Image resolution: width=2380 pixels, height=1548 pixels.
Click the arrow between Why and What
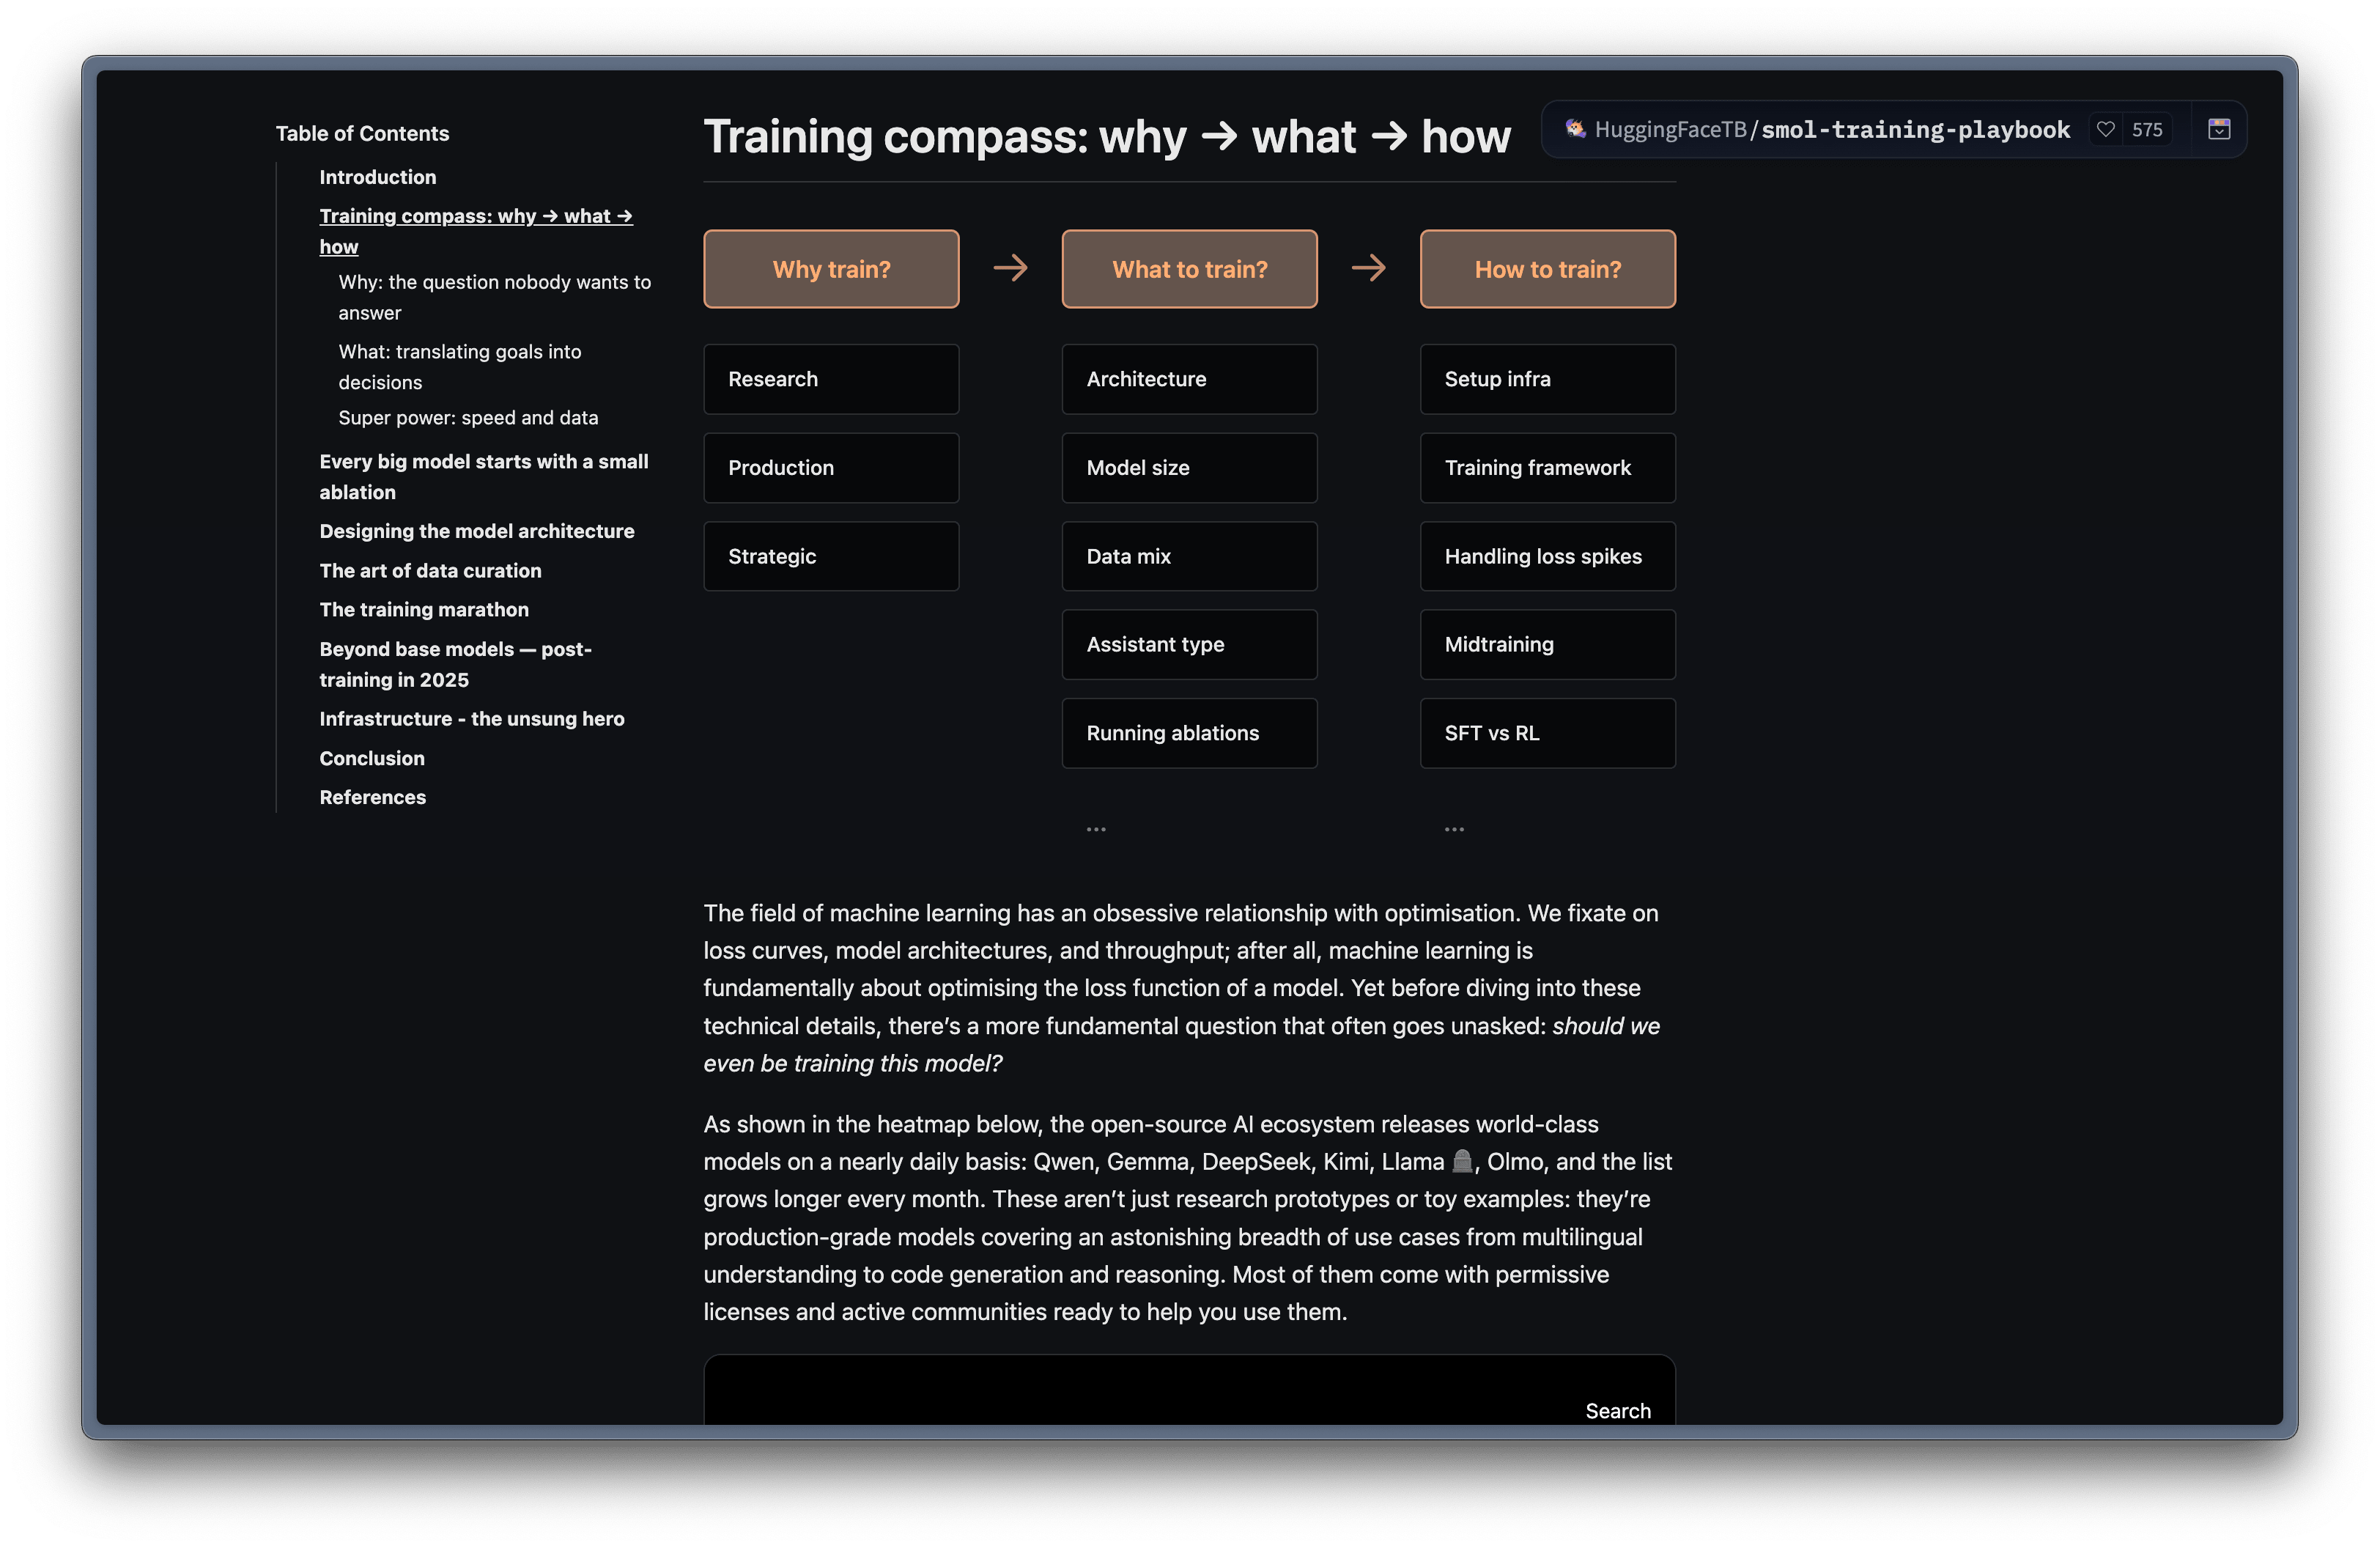[1010, 268]
